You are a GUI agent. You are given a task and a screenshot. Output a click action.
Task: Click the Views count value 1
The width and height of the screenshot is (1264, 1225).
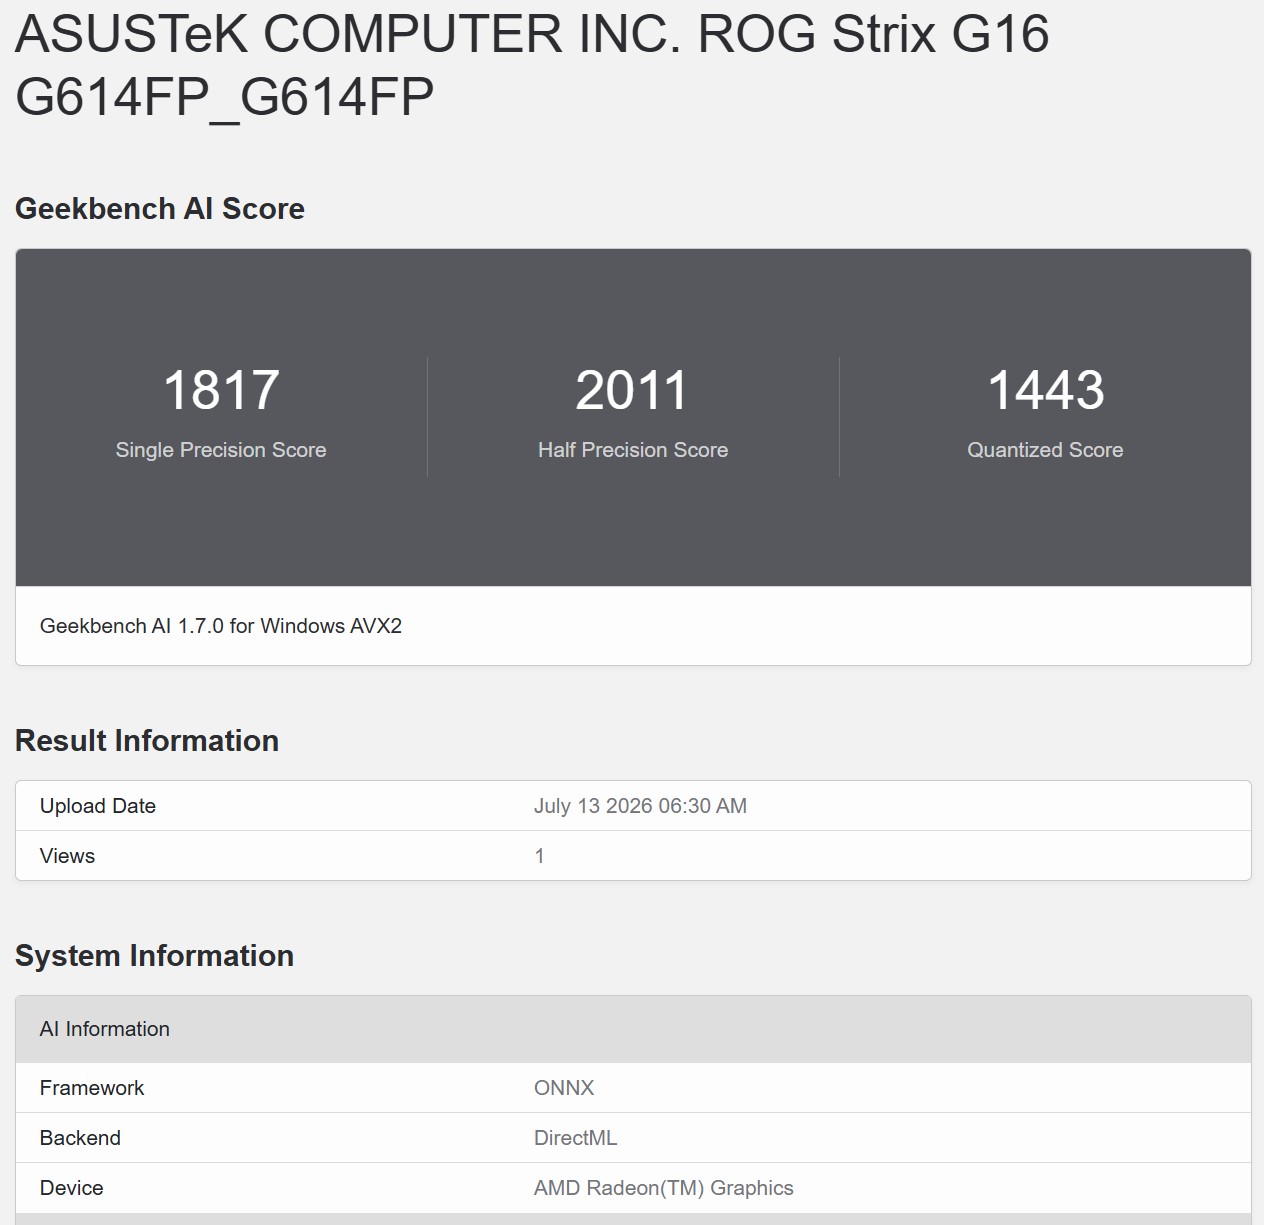point(540,856)
